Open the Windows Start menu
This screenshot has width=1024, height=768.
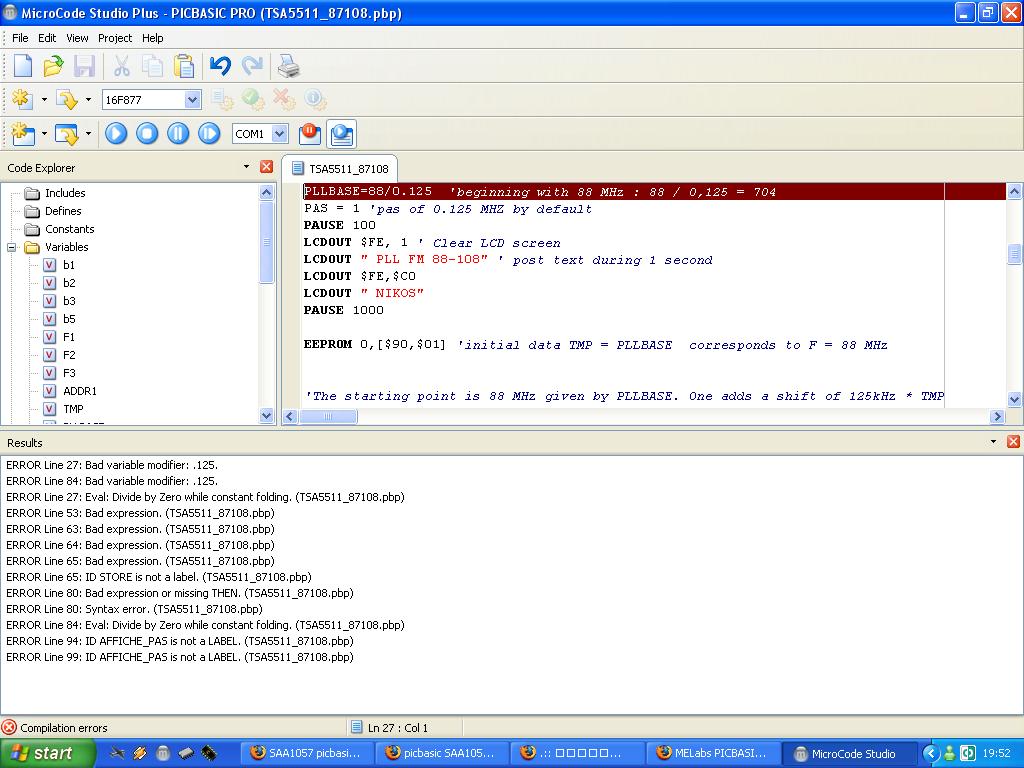[x=47, y=753]
